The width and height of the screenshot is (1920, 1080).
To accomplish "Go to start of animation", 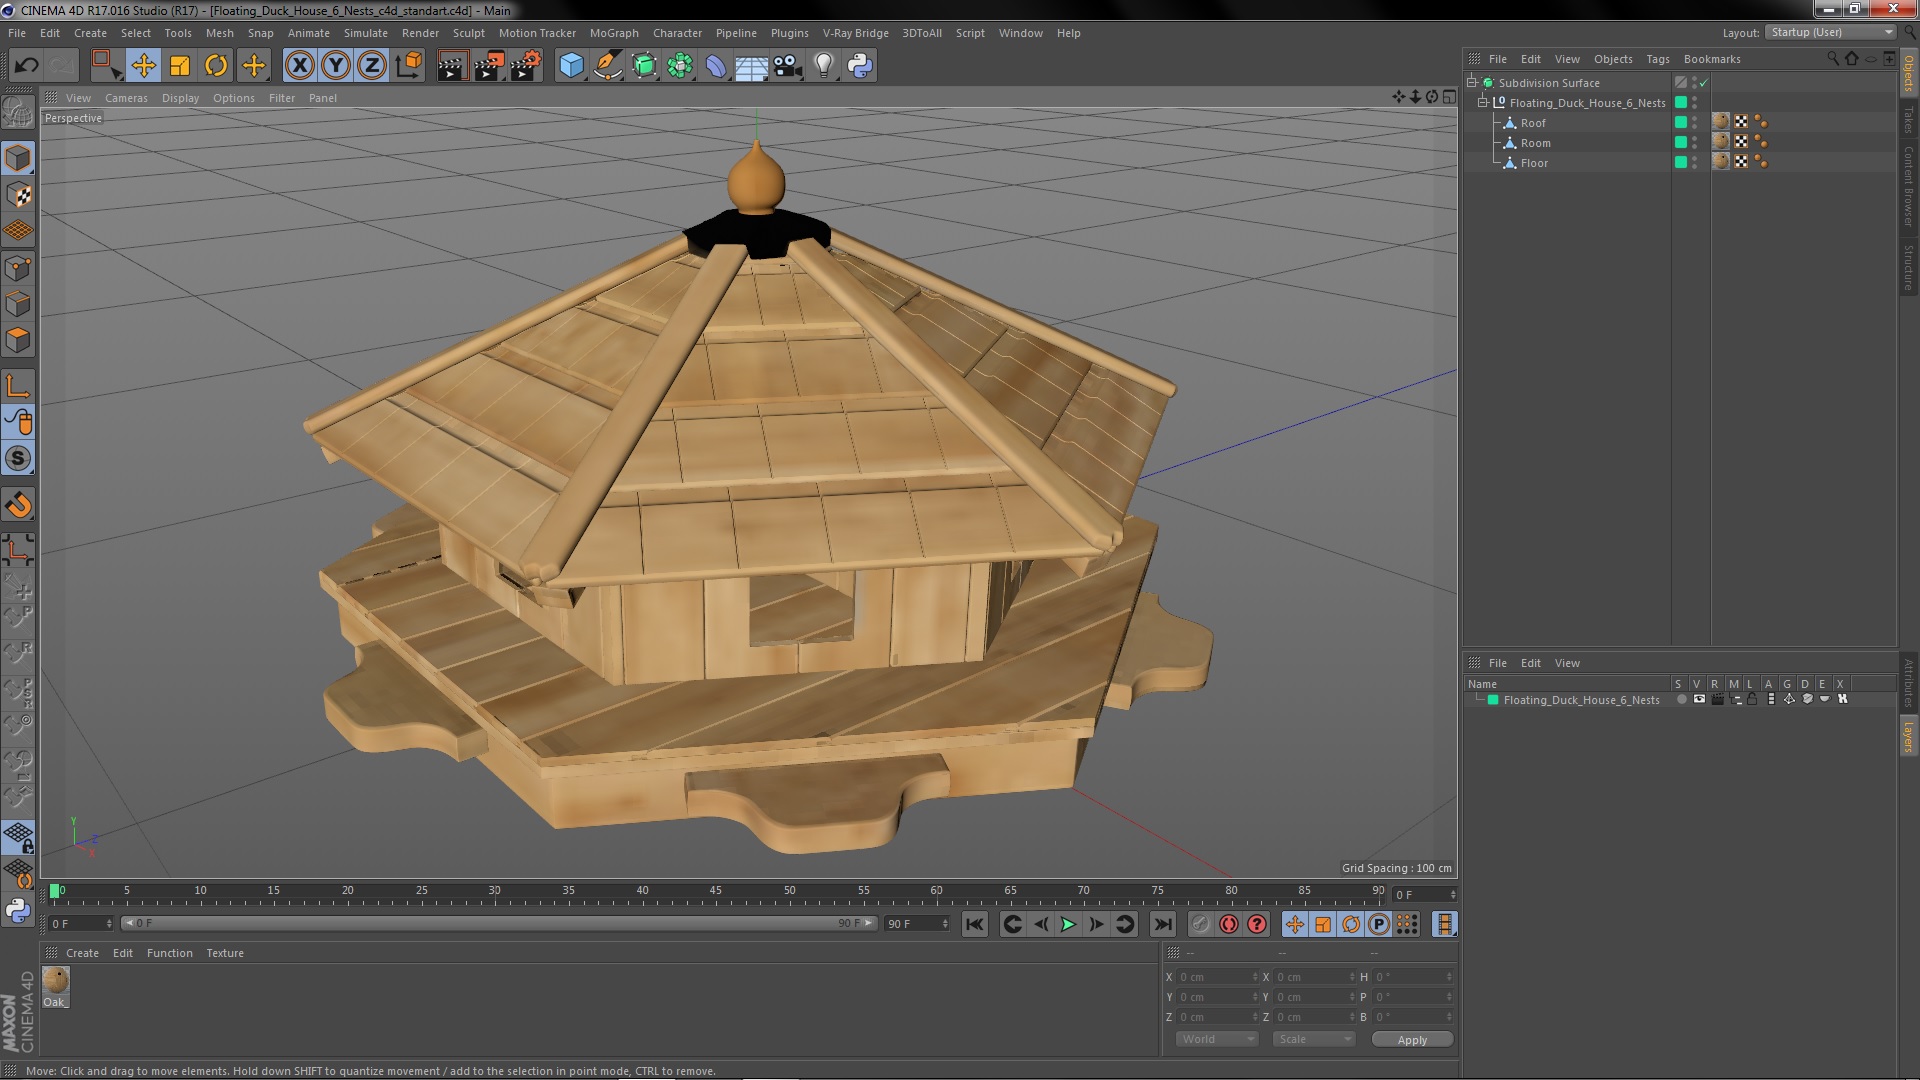I will click(x=975, y=924).
